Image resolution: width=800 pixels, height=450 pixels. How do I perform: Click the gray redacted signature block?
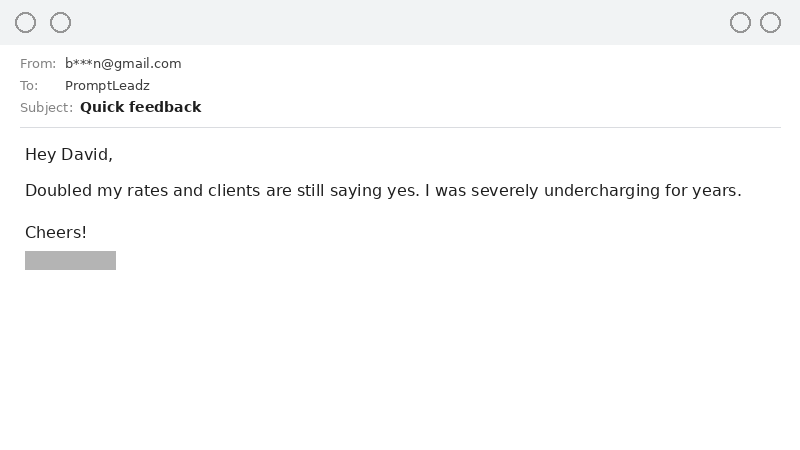pyautogui.click(x=70, y=260)
